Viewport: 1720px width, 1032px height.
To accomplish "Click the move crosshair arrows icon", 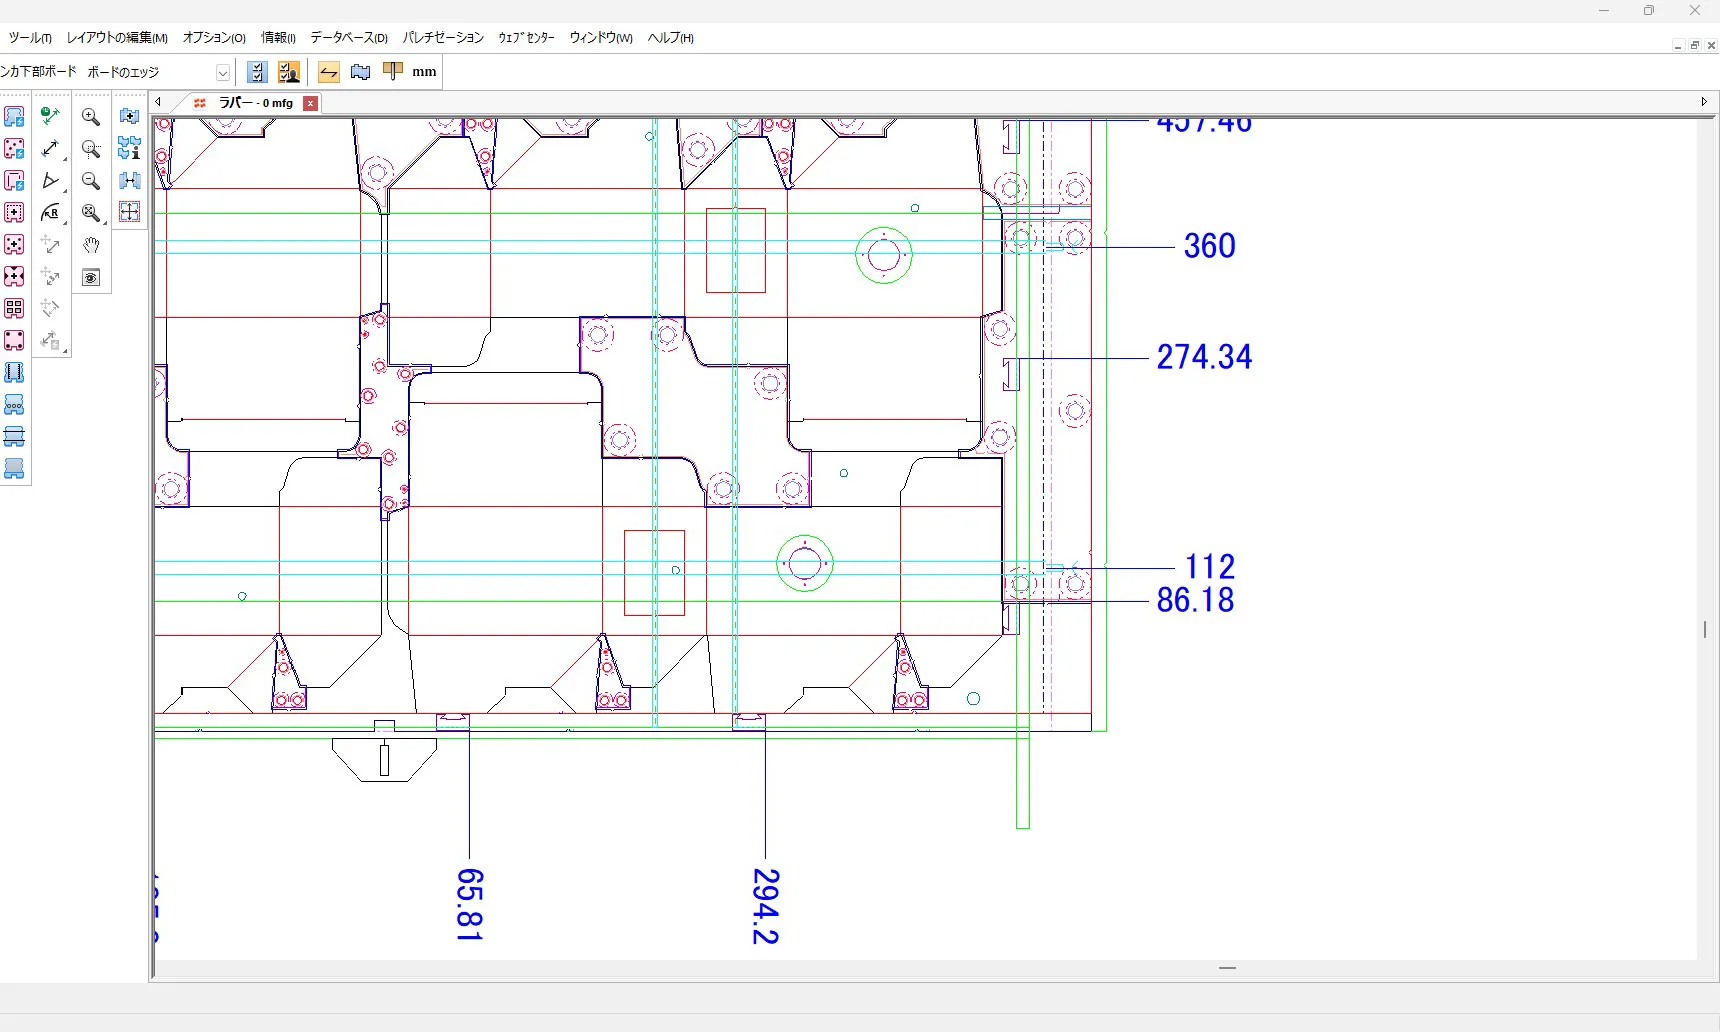I will [x=129, y=212].
